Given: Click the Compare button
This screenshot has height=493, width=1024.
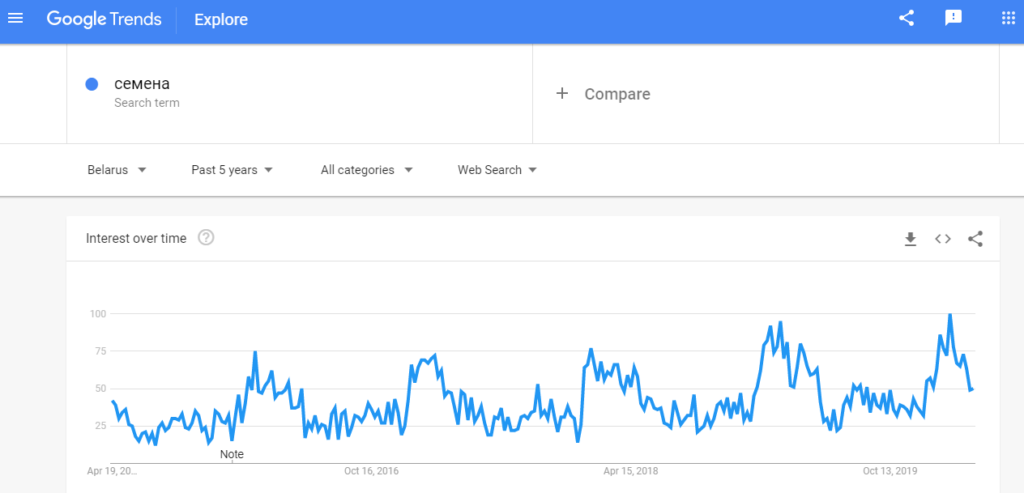Looking at the screenshot, I should [x=603, y=94].
